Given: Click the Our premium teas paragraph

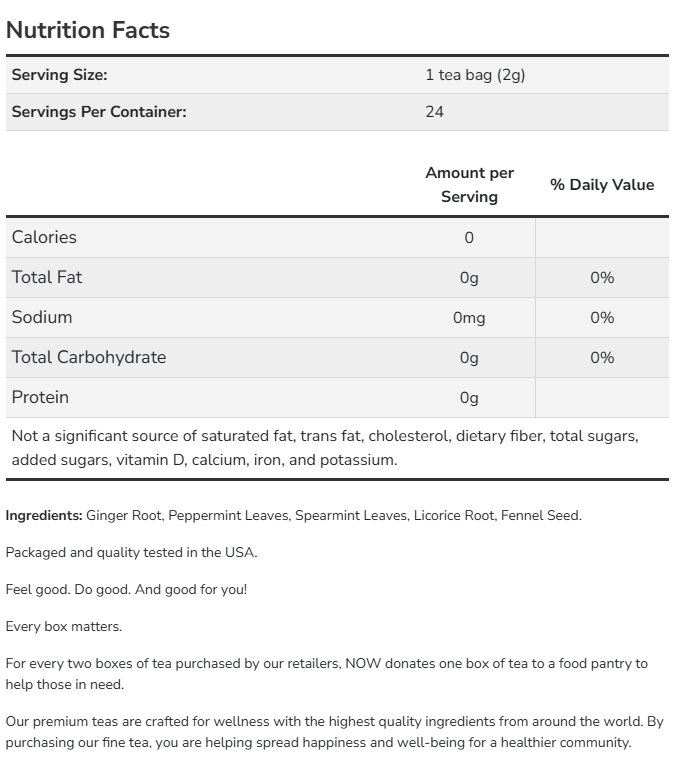Looking at the screenshot, I should pyautogui.click(x=334, y=732).
